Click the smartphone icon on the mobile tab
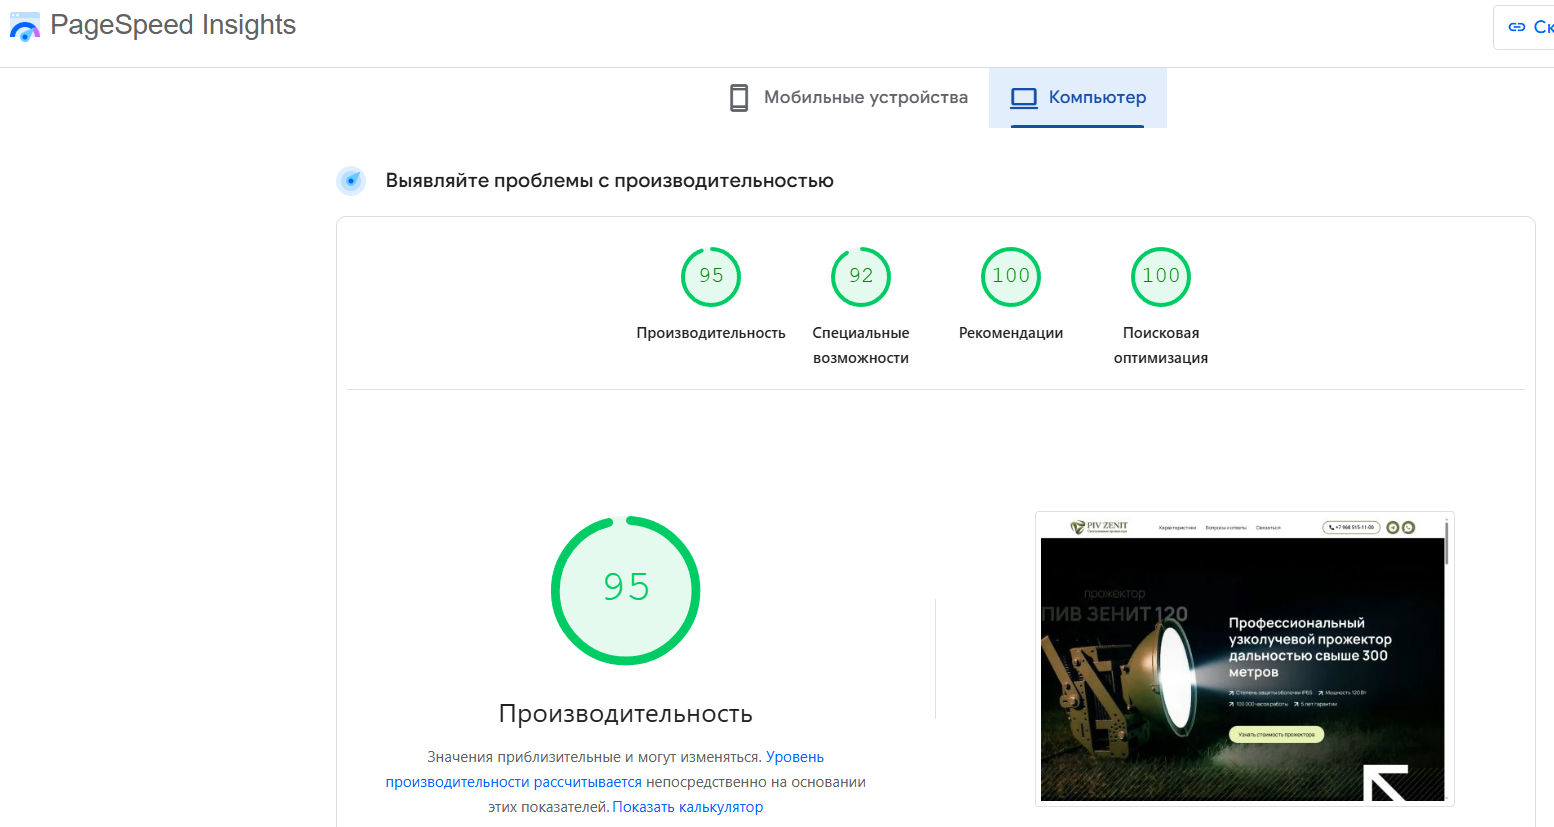1554x827 pixels. pyautogui.click(x=739, y=97)
